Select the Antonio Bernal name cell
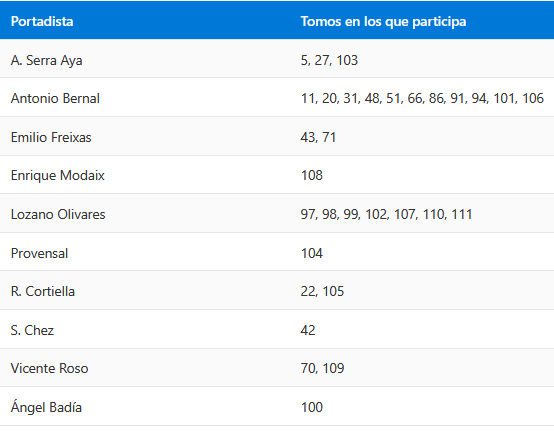554x448 pixels. (55, 99)
